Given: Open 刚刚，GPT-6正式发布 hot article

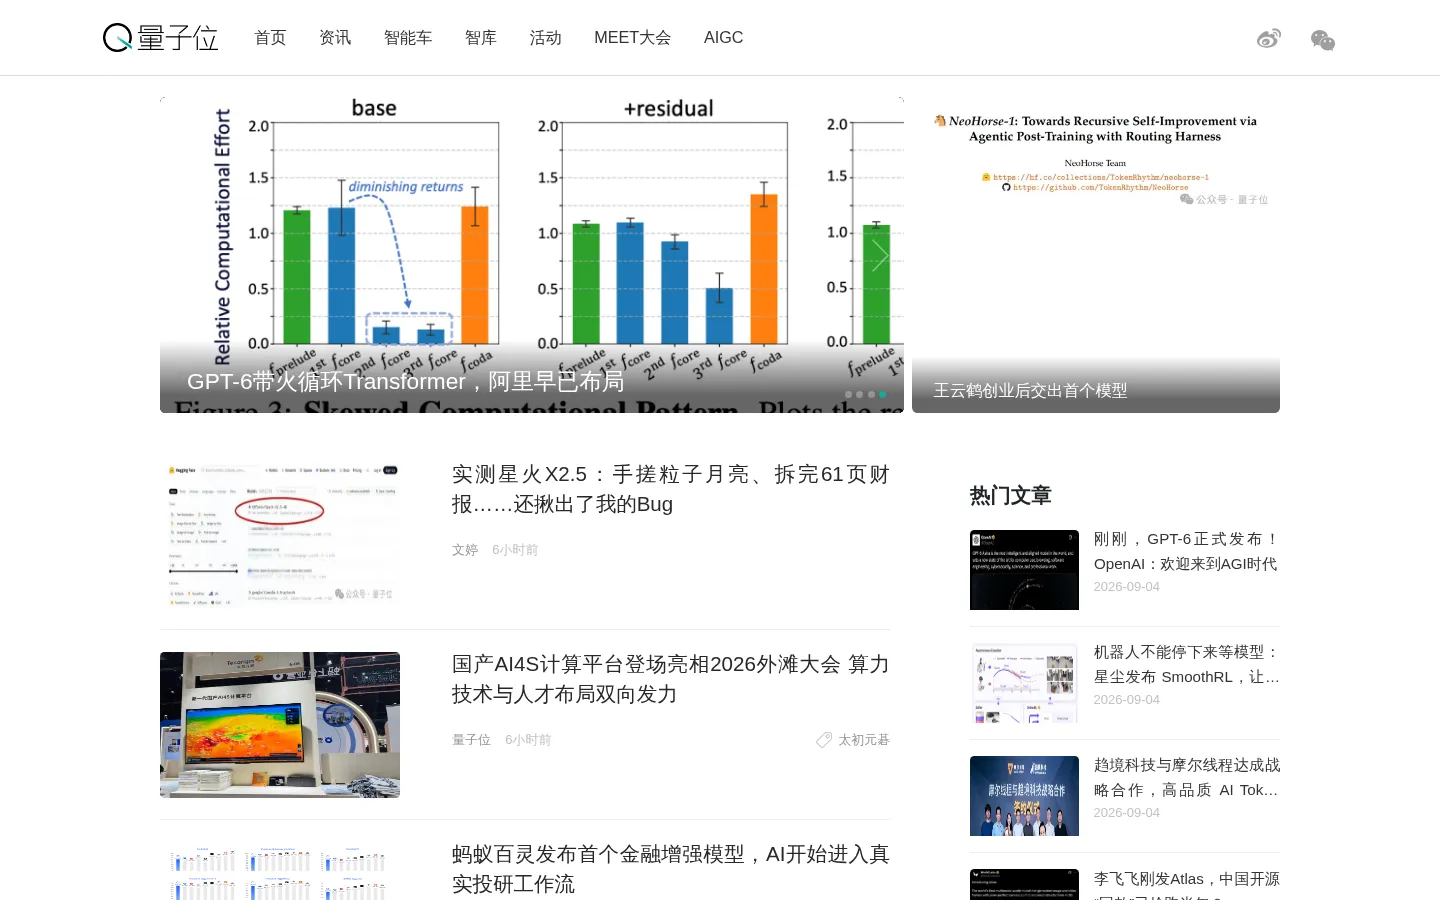Looking at the screenshot, I should pyautogui.click(x=1186, y=551).
